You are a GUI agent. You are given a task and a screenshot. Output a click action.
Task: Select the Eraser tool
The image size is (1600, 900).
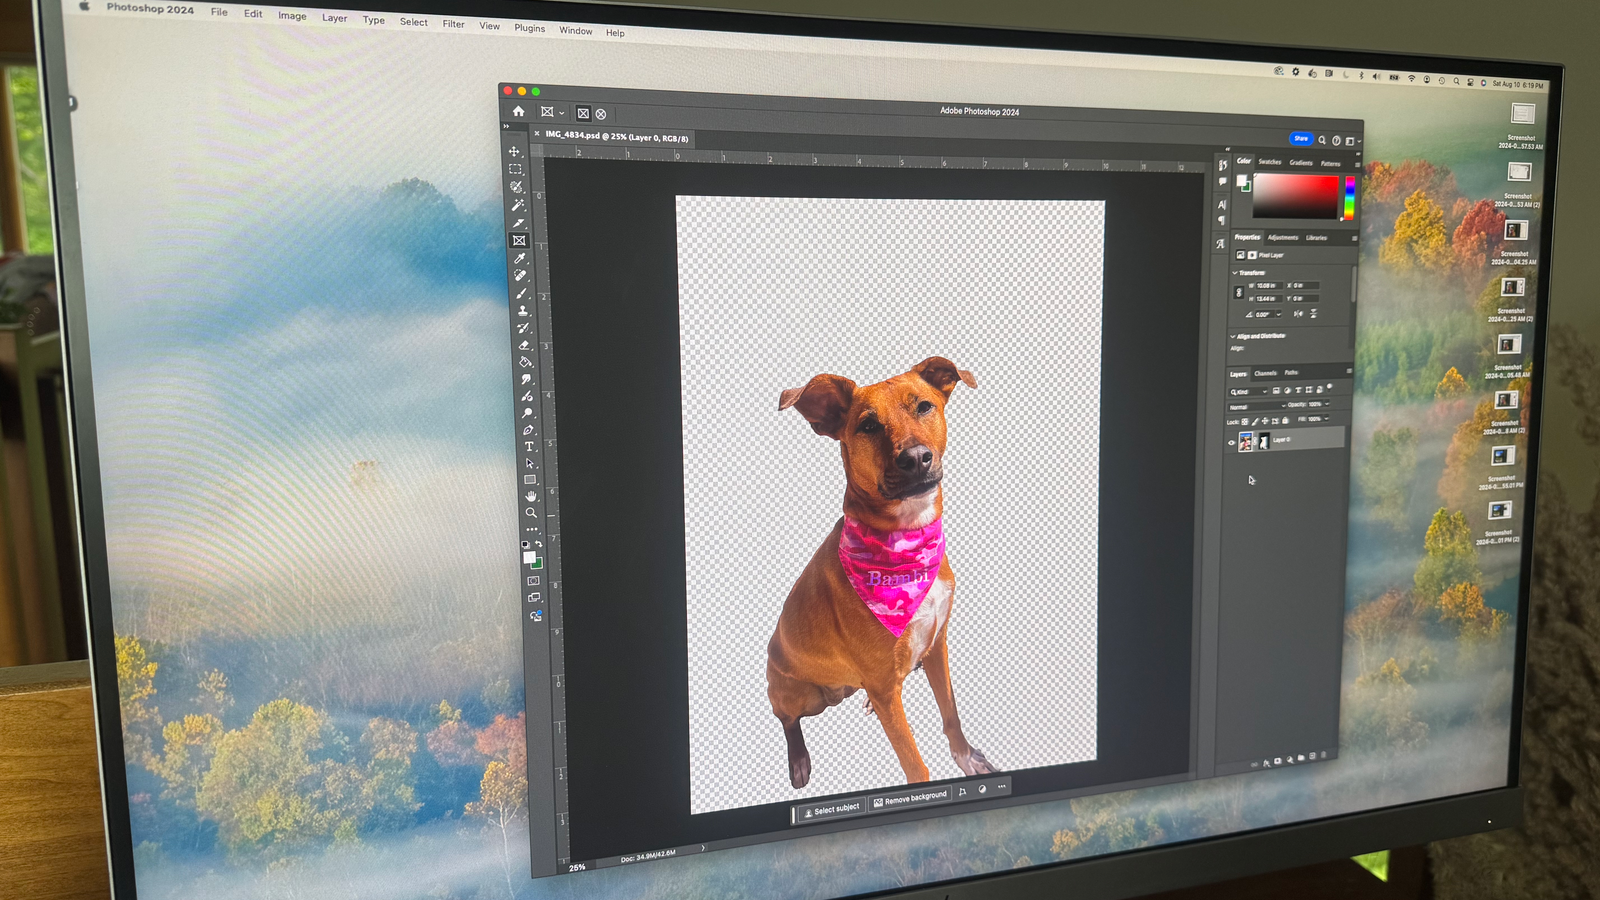pyautogui.click(x=524, y=345)
